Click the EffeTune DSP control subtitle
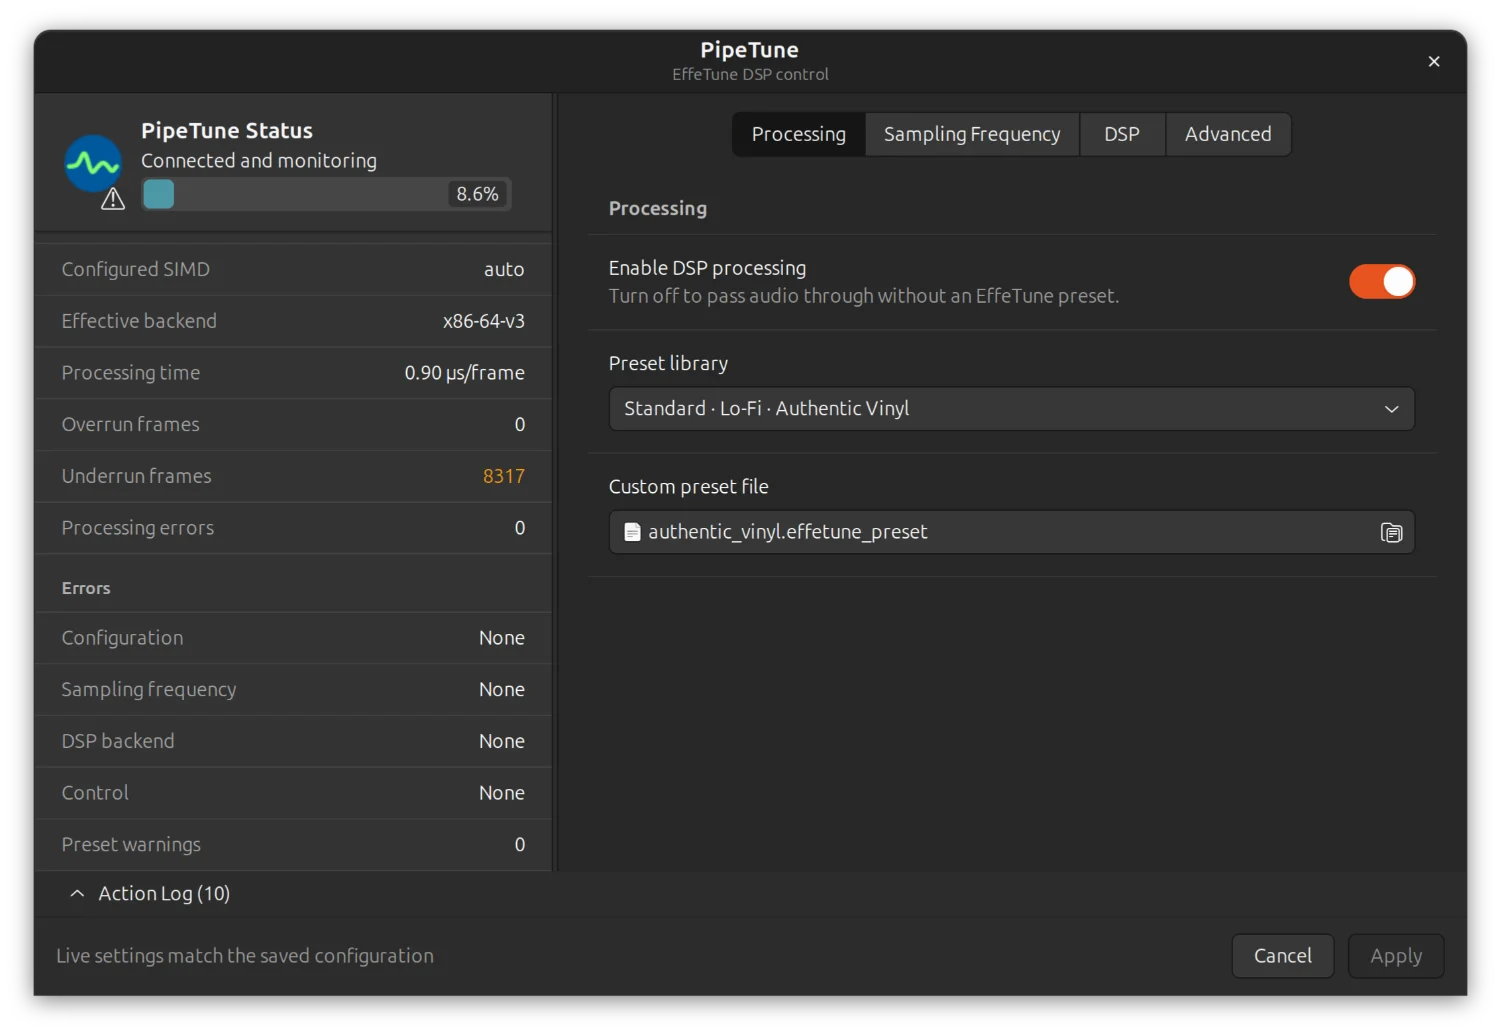Screen dimensions: 1500x1032 pos(750,74)
